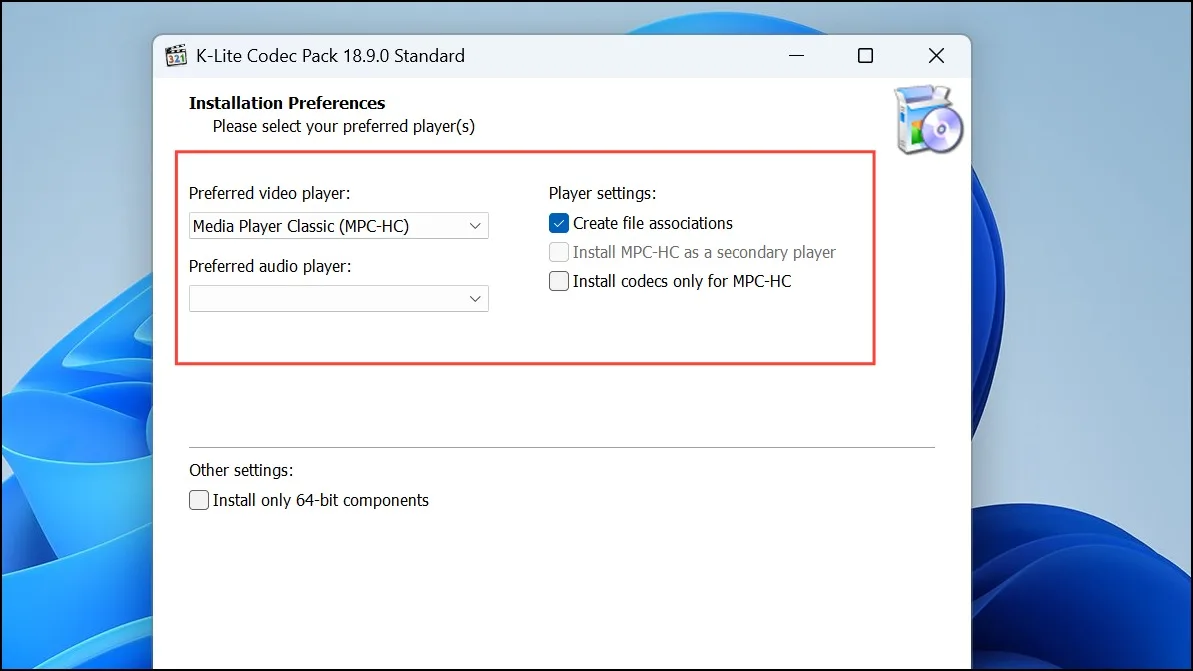Click the codec pack disc box icon
1193x671 pixels.
click(x=928, y=119)
